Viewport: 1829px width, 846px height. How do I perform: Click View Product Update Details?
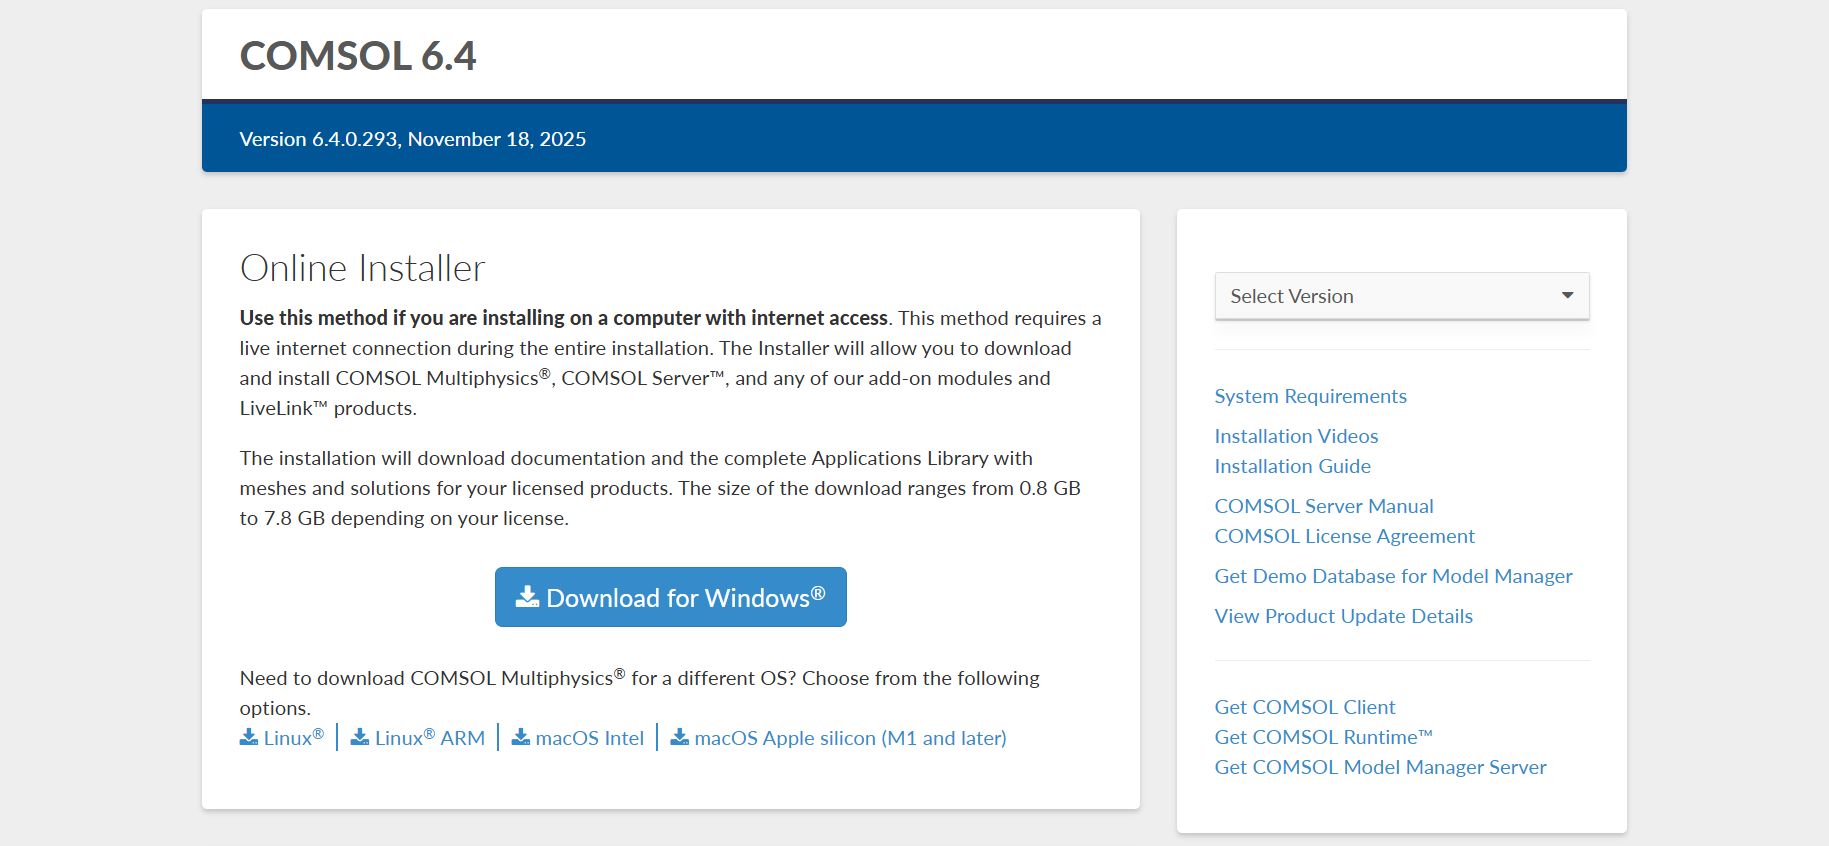[1343, 616]
